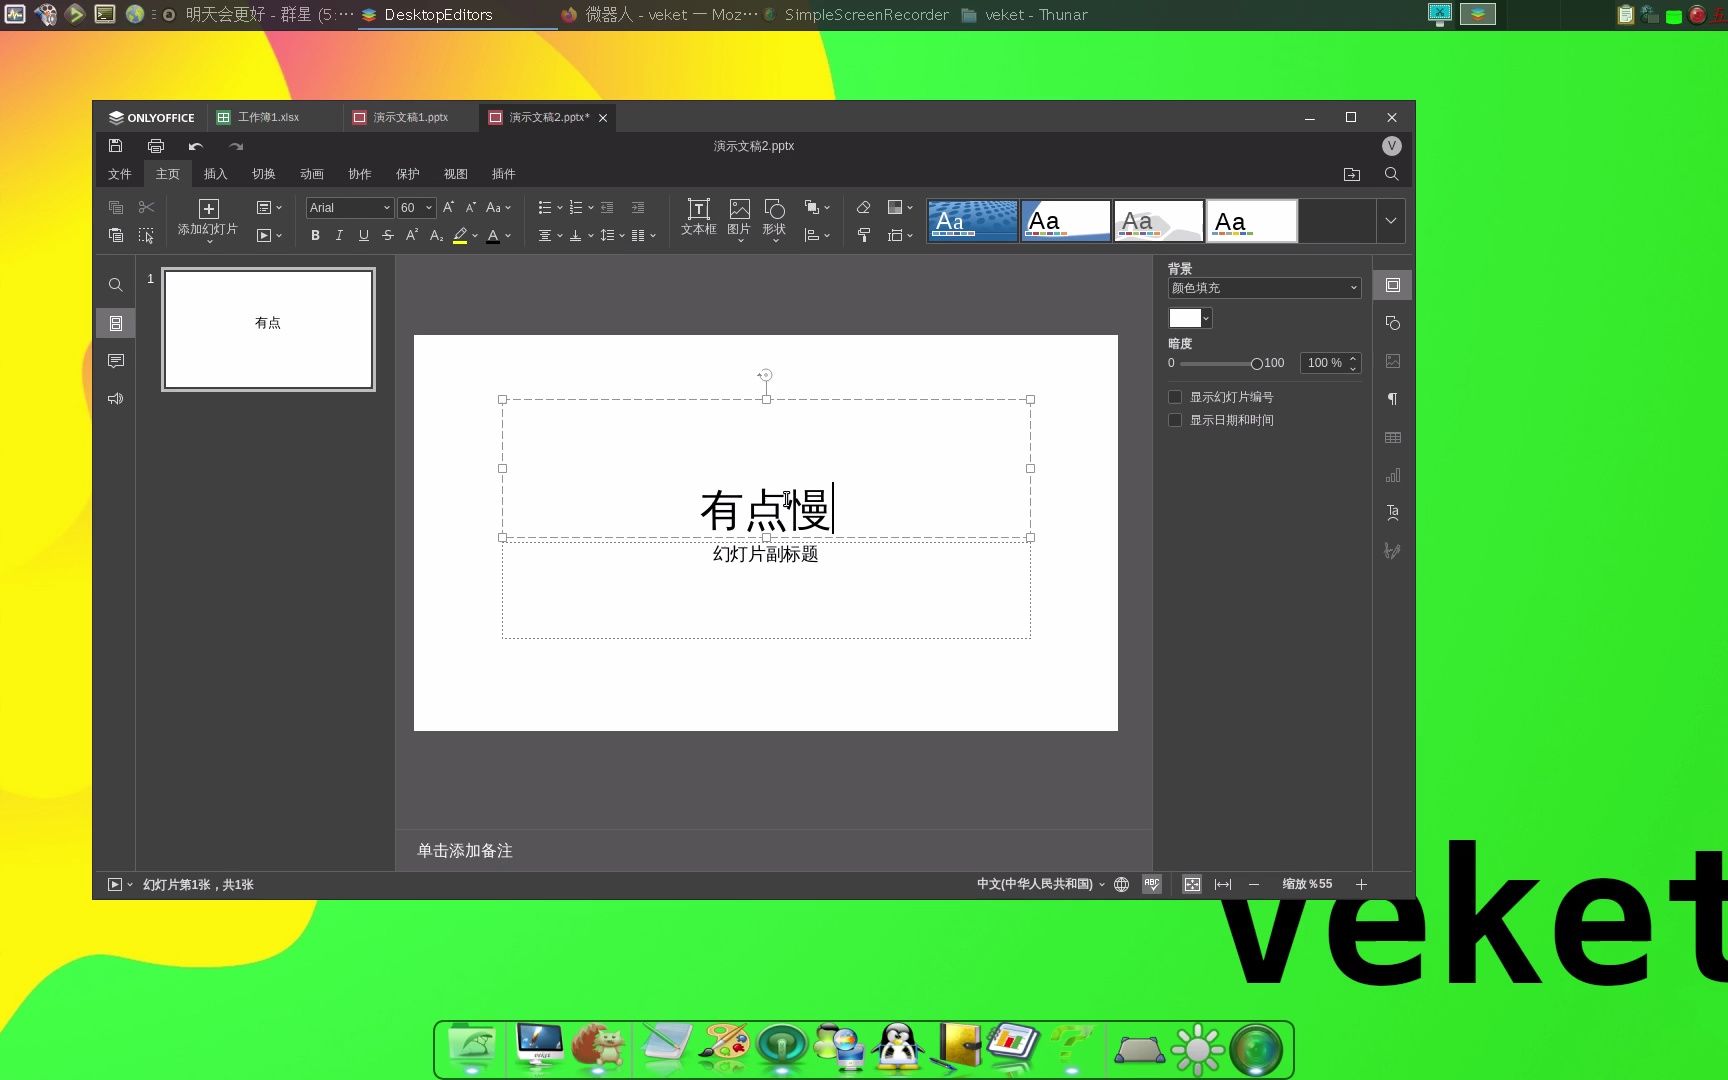Open the search panel in the left sidebar

coord(115,285)
